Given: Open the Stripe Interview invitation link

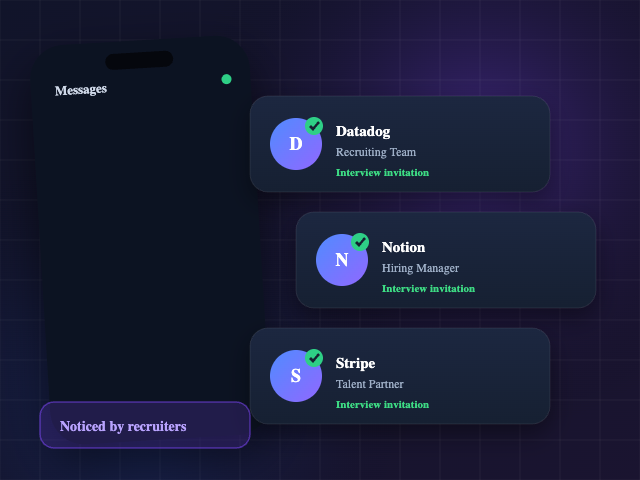Looking at the screenshot, I should pos(382,404).
